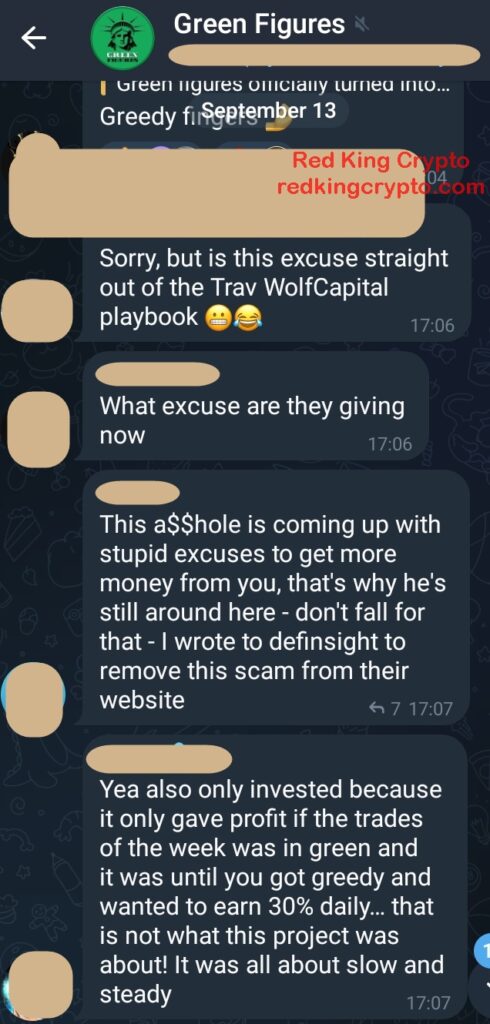Tap the back arrow icon
This screenshot has width=490, height=1024.
tap(33, 38)
